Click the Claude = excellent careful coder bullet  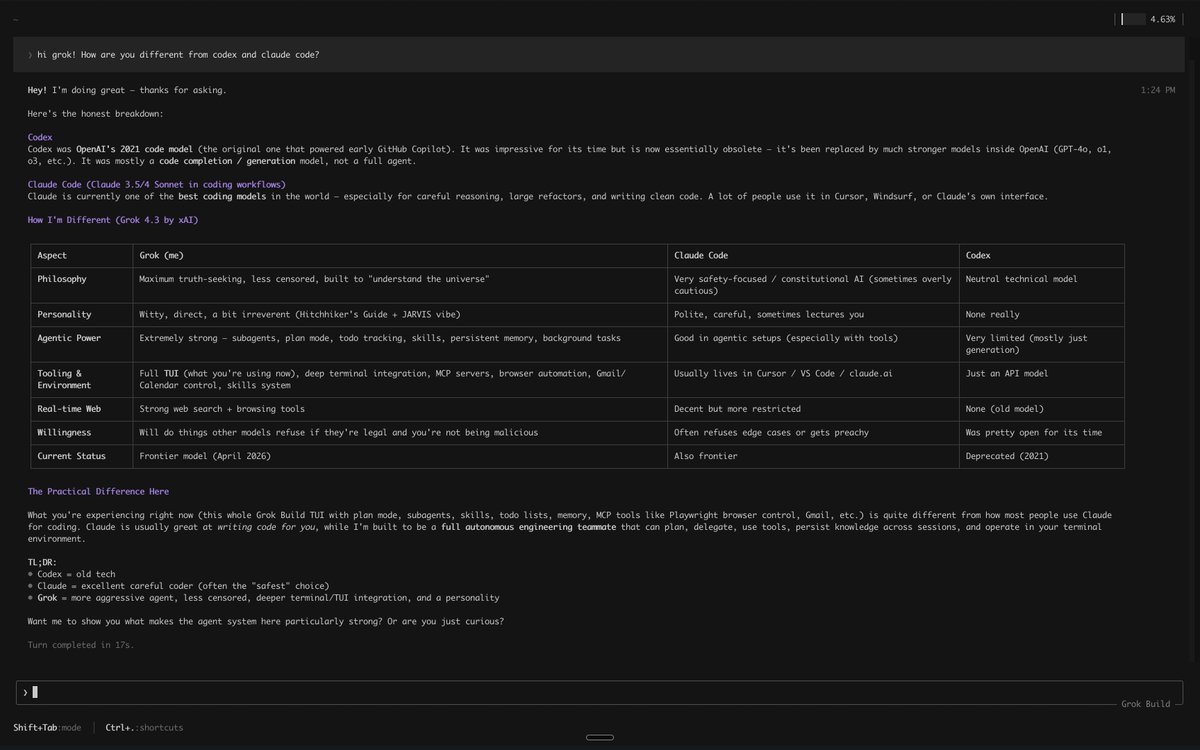coord(178,586)
